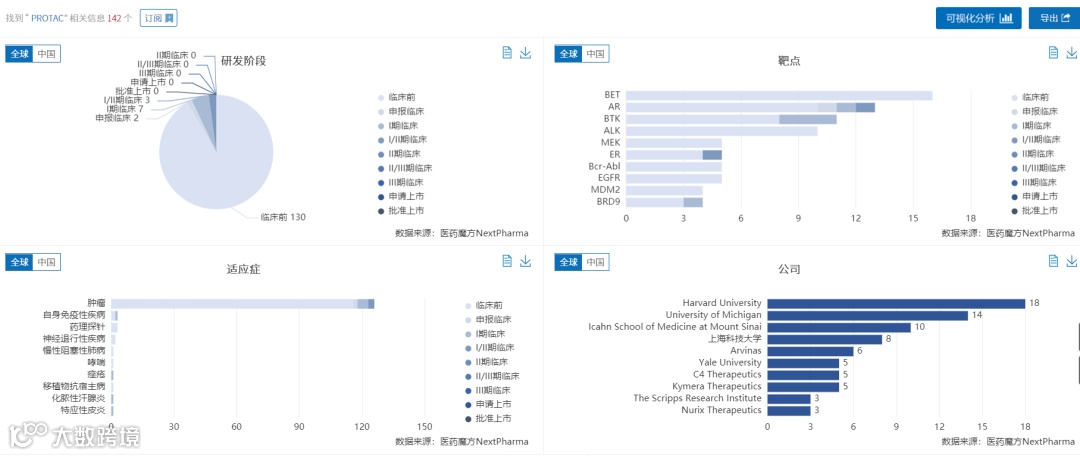Toggle I/II期临床 legend in 适应症 chart
The image size is (1080, 456).
pyautogui.click(x=491, y=348)
